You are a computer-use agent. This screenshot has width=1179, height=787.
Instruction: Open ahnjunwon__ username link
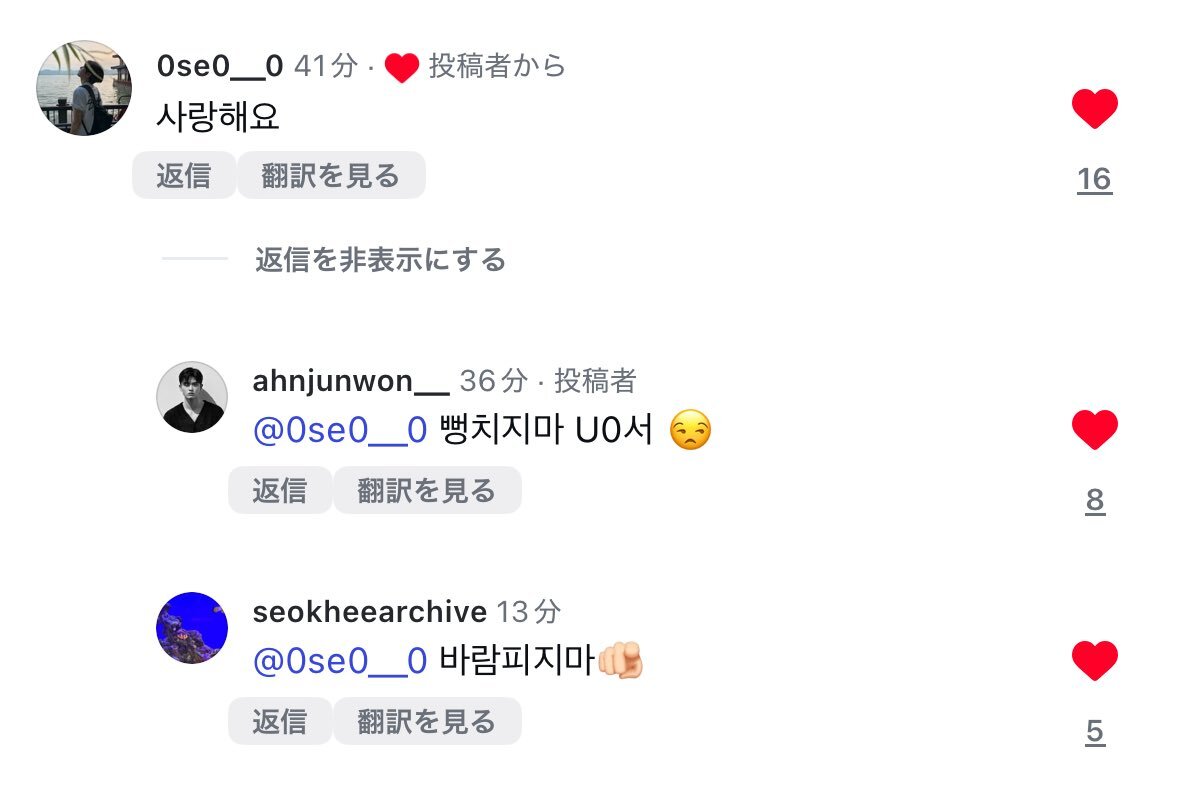351,381
